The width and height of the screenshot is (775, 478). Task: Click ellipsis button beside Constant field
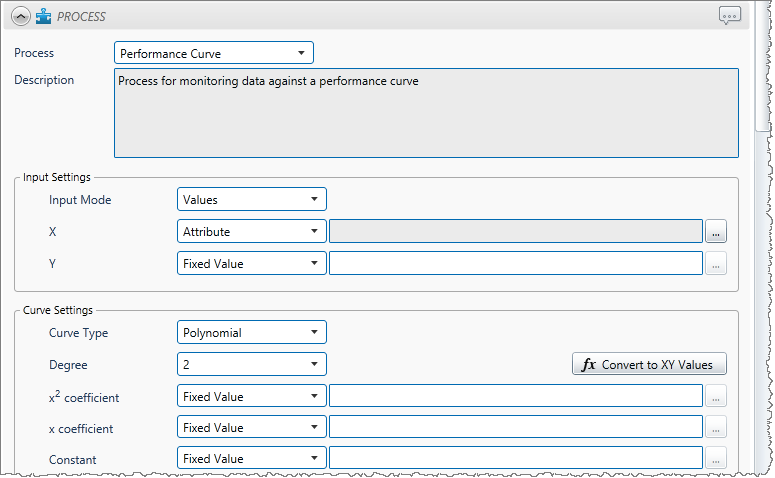[x=716, y=459]
